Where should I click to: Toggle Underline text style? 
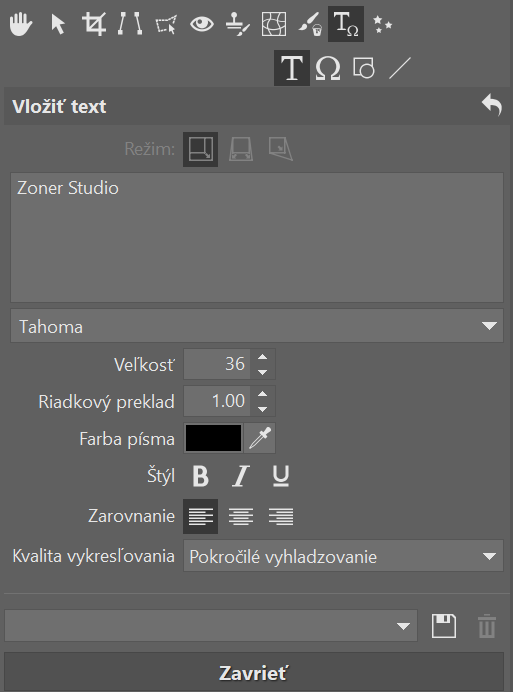[281, 477]
